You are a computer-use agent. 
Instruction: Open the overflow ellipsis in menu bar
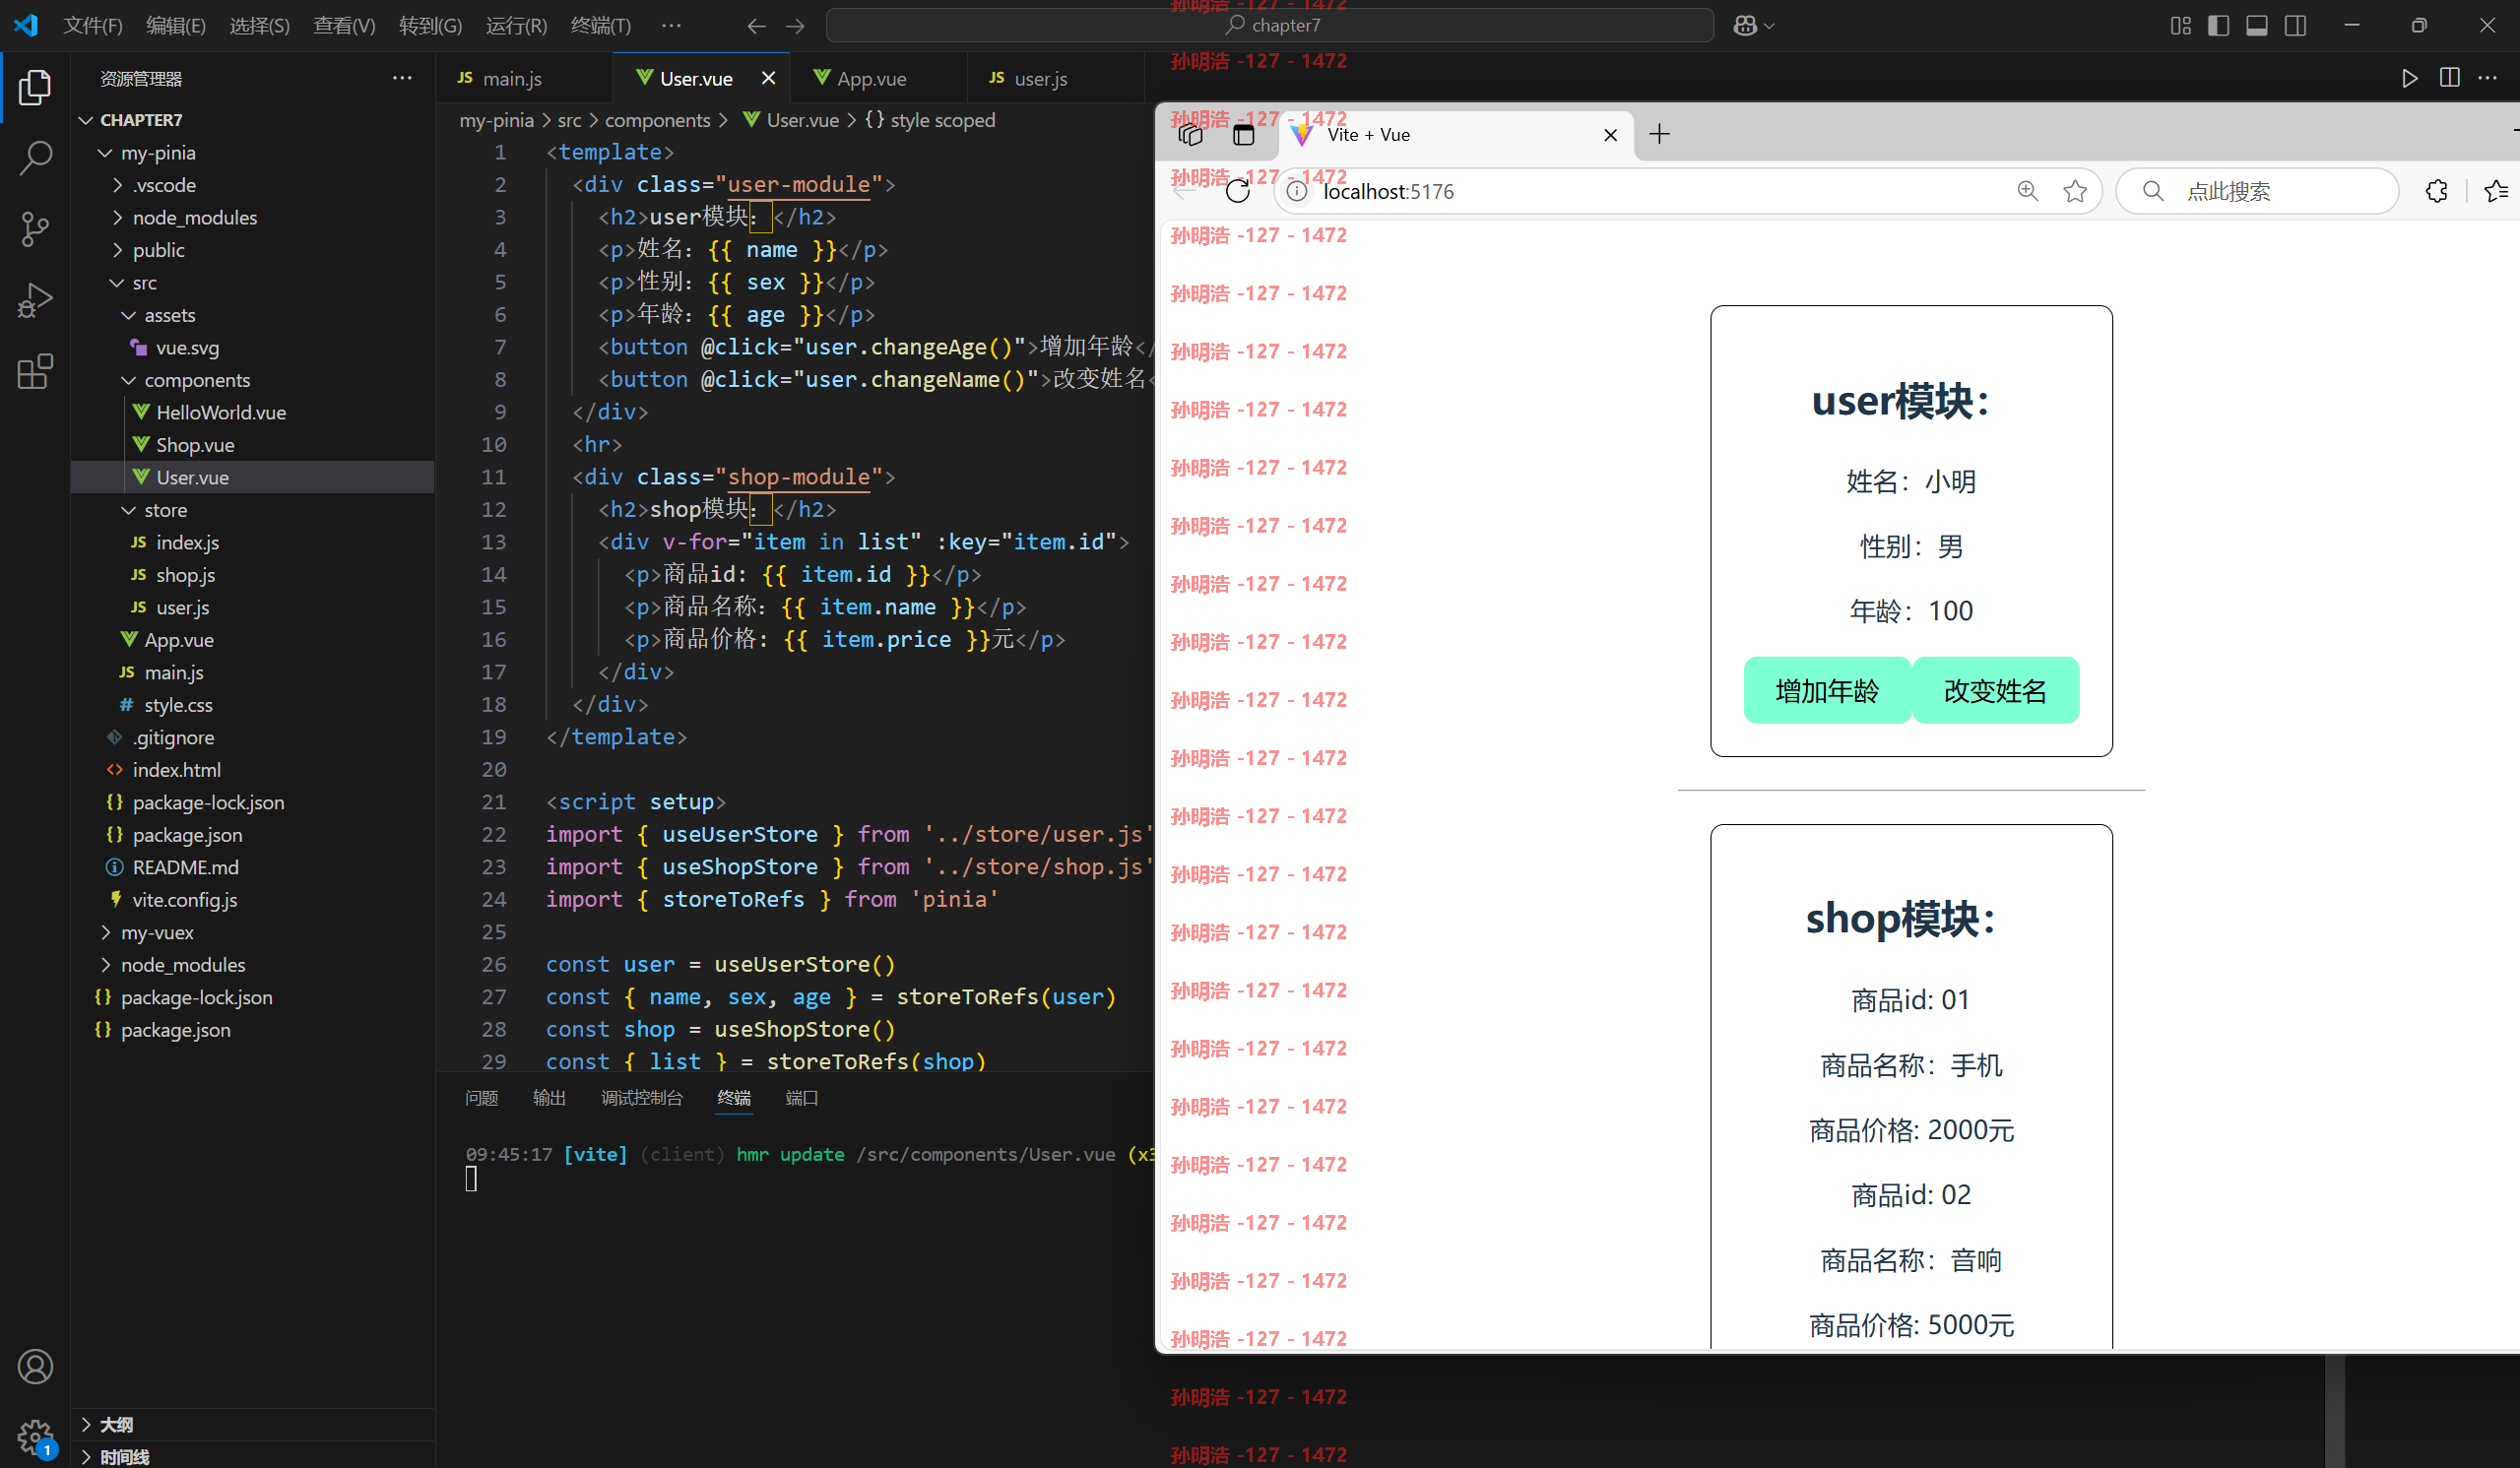tap(671, 26)
